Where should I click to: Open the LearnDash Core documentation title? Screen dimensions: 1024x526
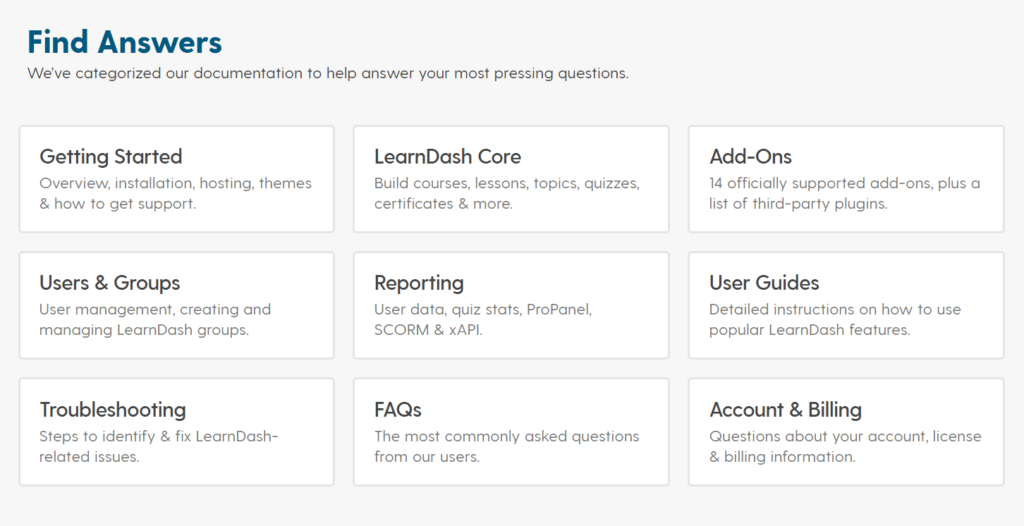pyautogui.click(x=447, y=157)
